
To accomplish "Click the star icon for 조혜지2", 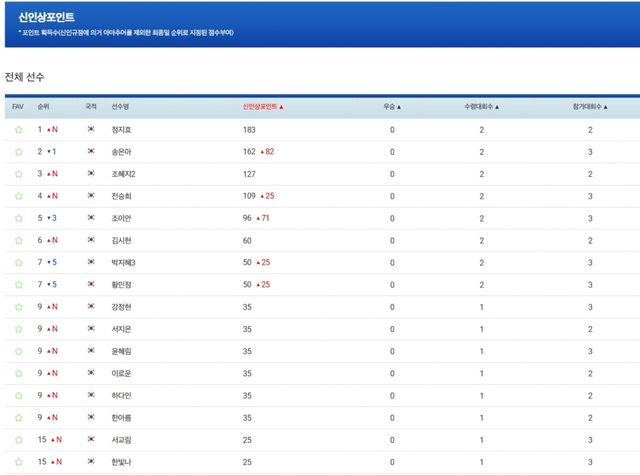I will tap(18, 174).
